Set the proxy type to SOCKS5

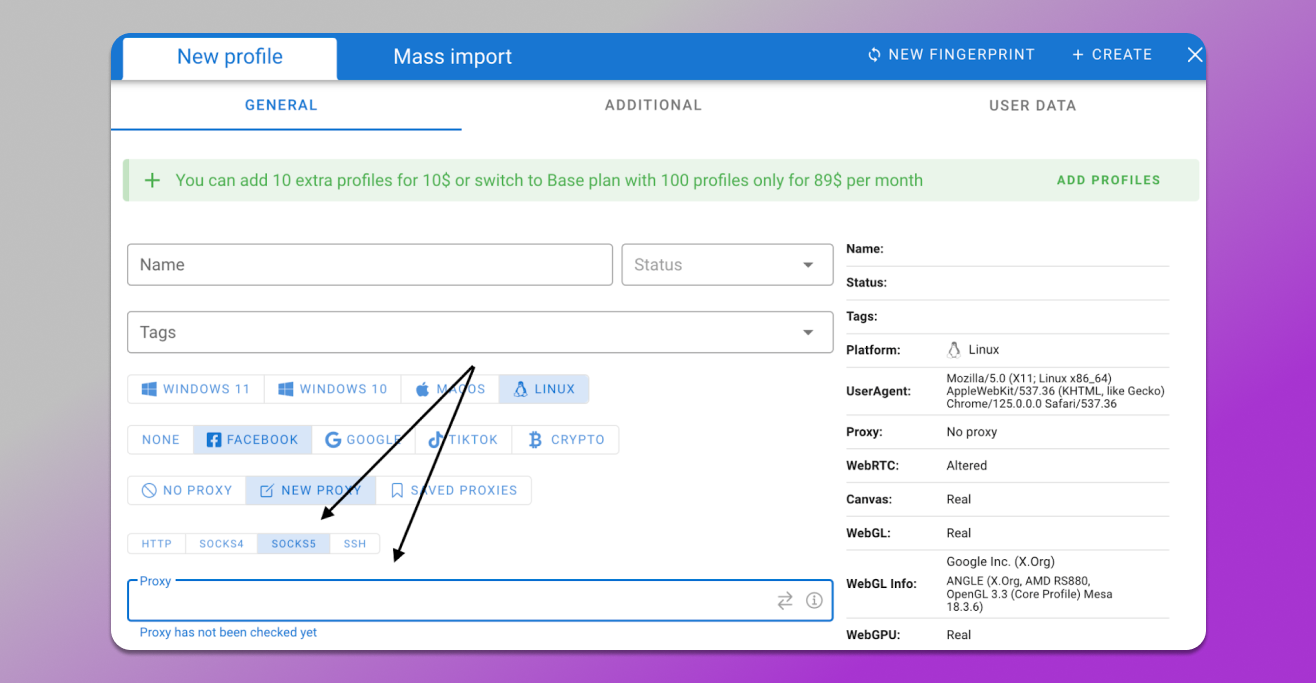(x=294, y=544)
